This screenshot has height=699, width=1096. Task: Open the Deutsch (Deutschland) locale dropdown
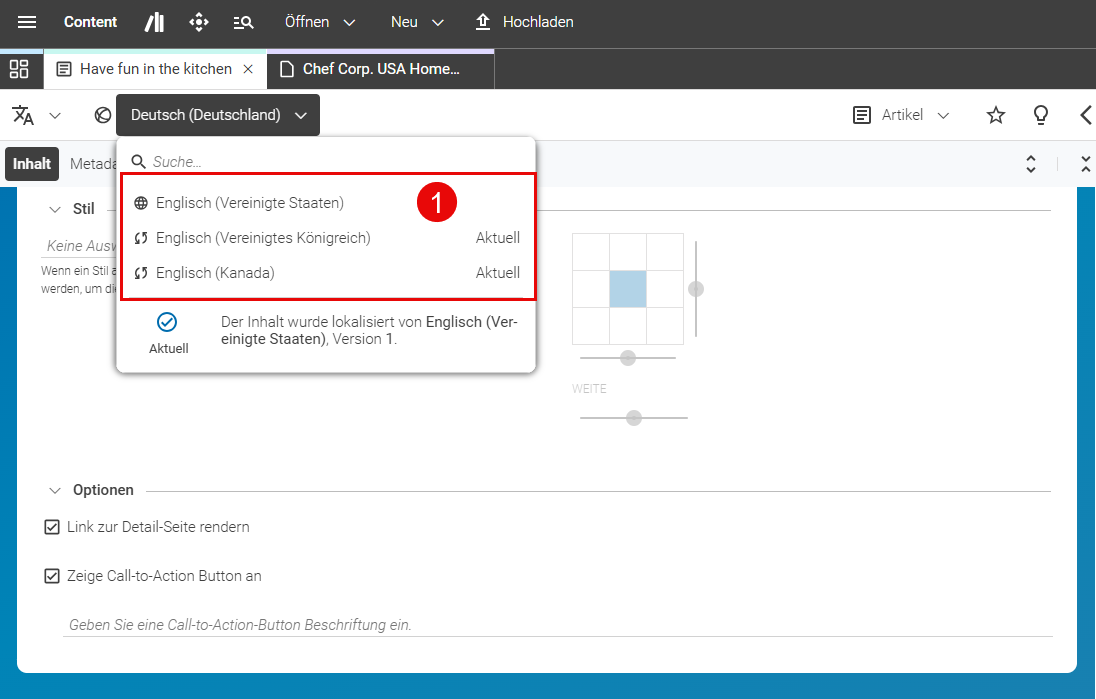coord(218,115)
